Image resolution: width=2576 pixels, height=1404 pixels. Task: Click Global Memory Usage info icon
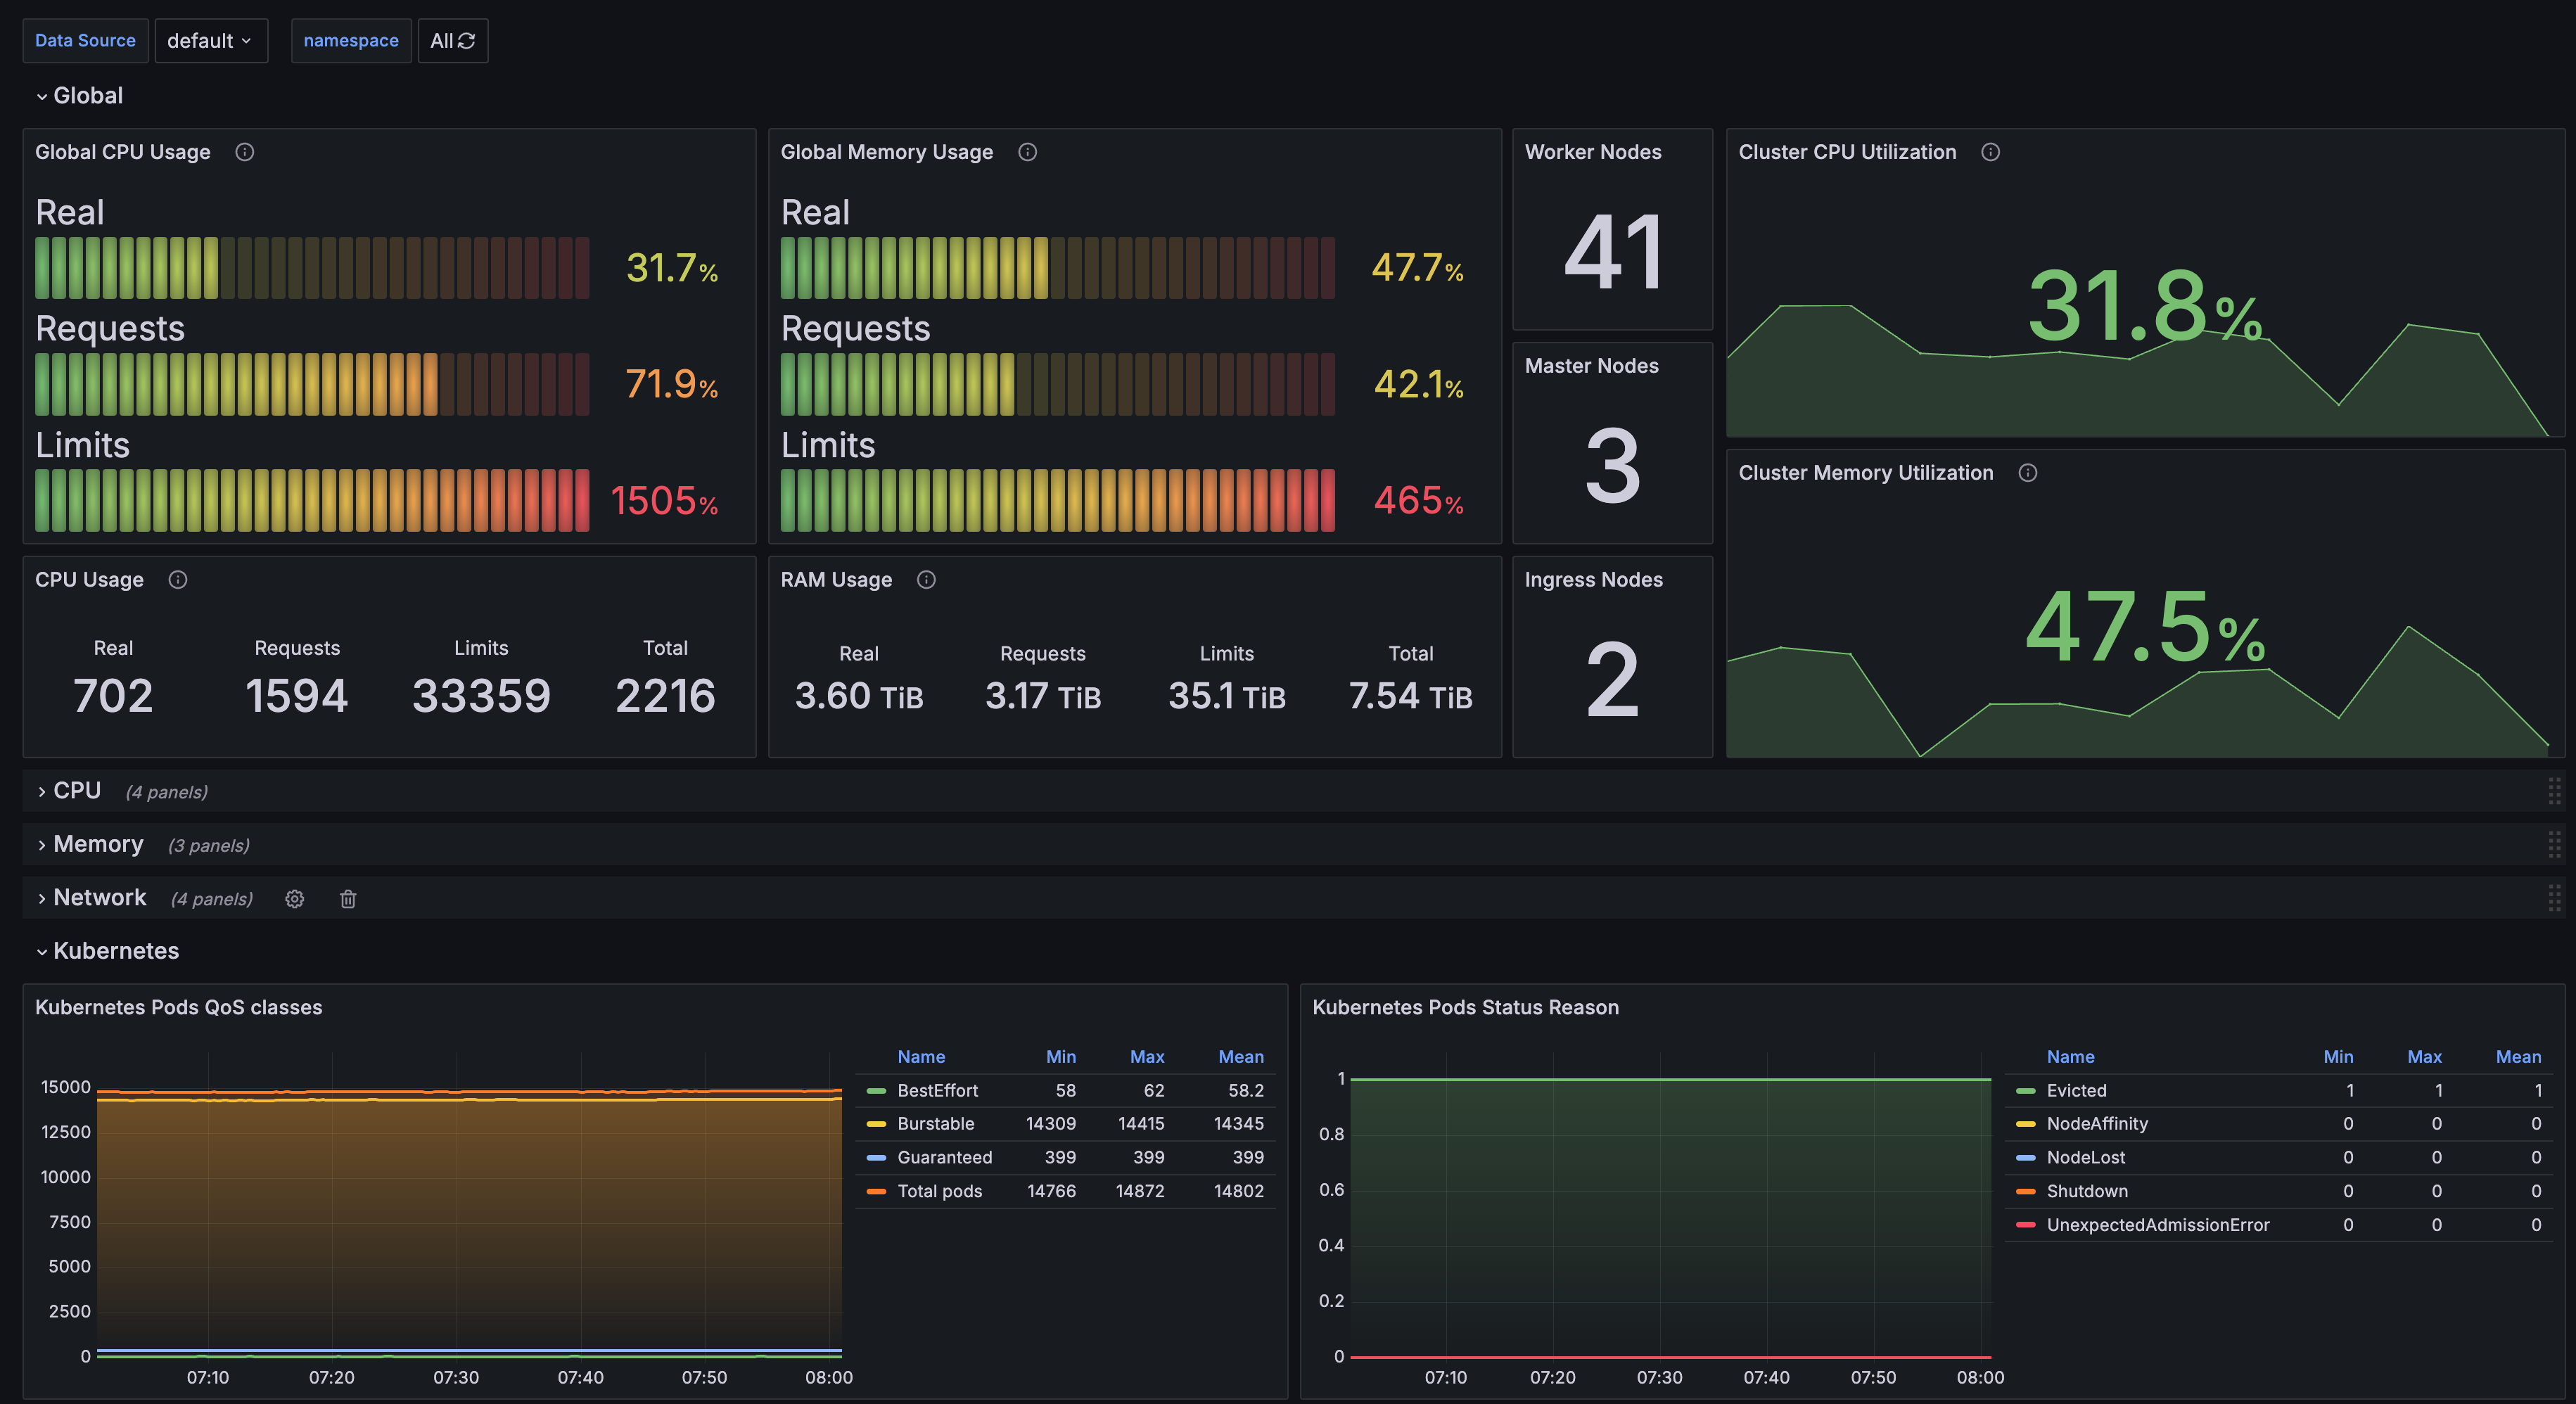[x=1027, y=152]
